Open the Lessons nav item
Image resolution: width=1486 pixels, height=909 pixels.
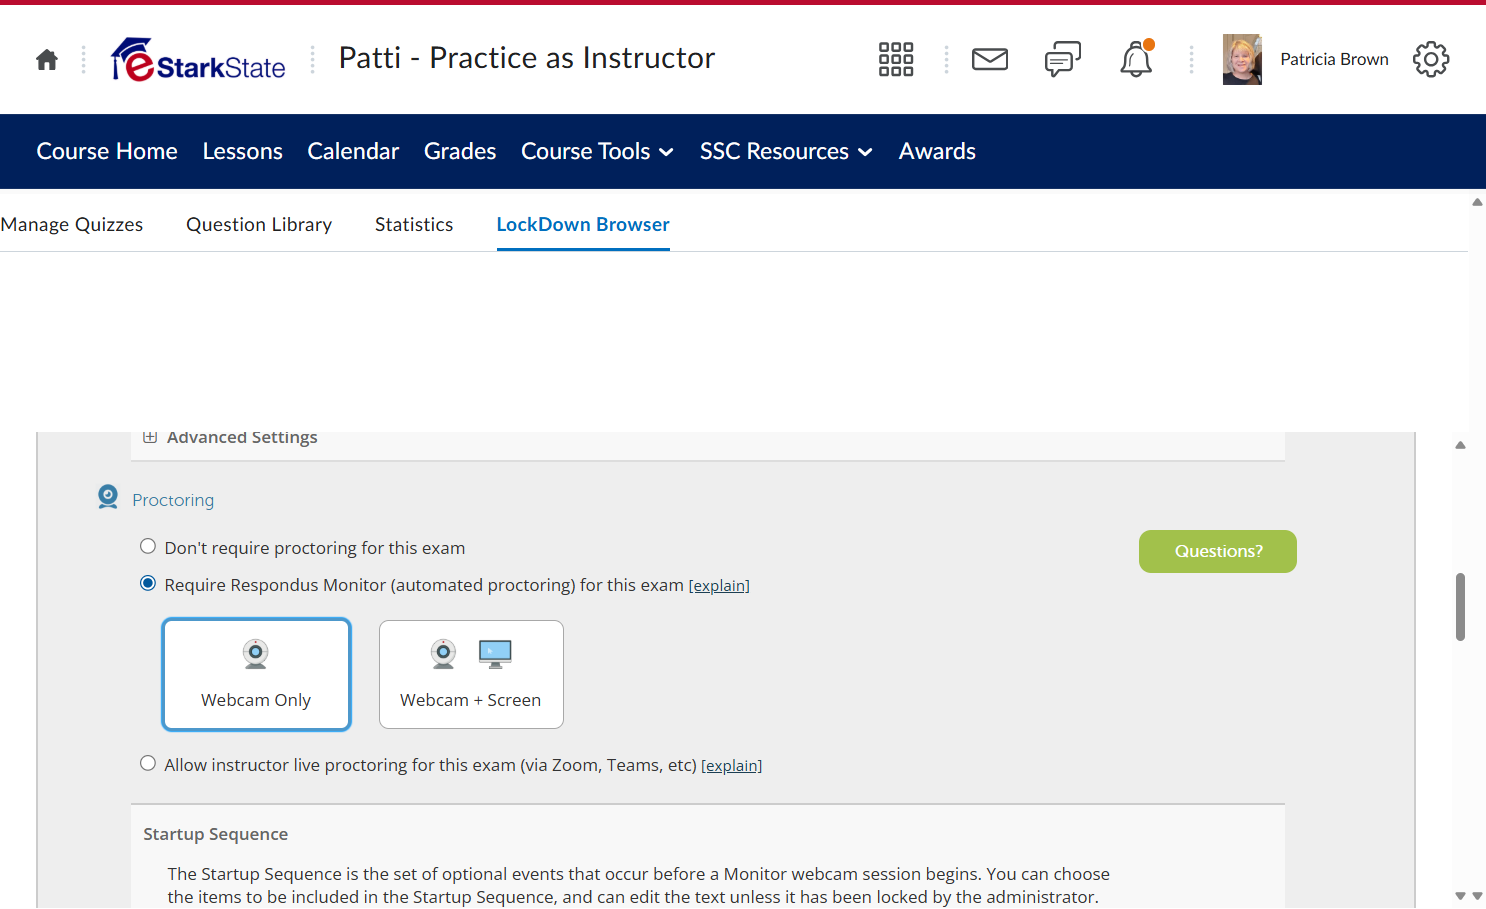[243, 151]
